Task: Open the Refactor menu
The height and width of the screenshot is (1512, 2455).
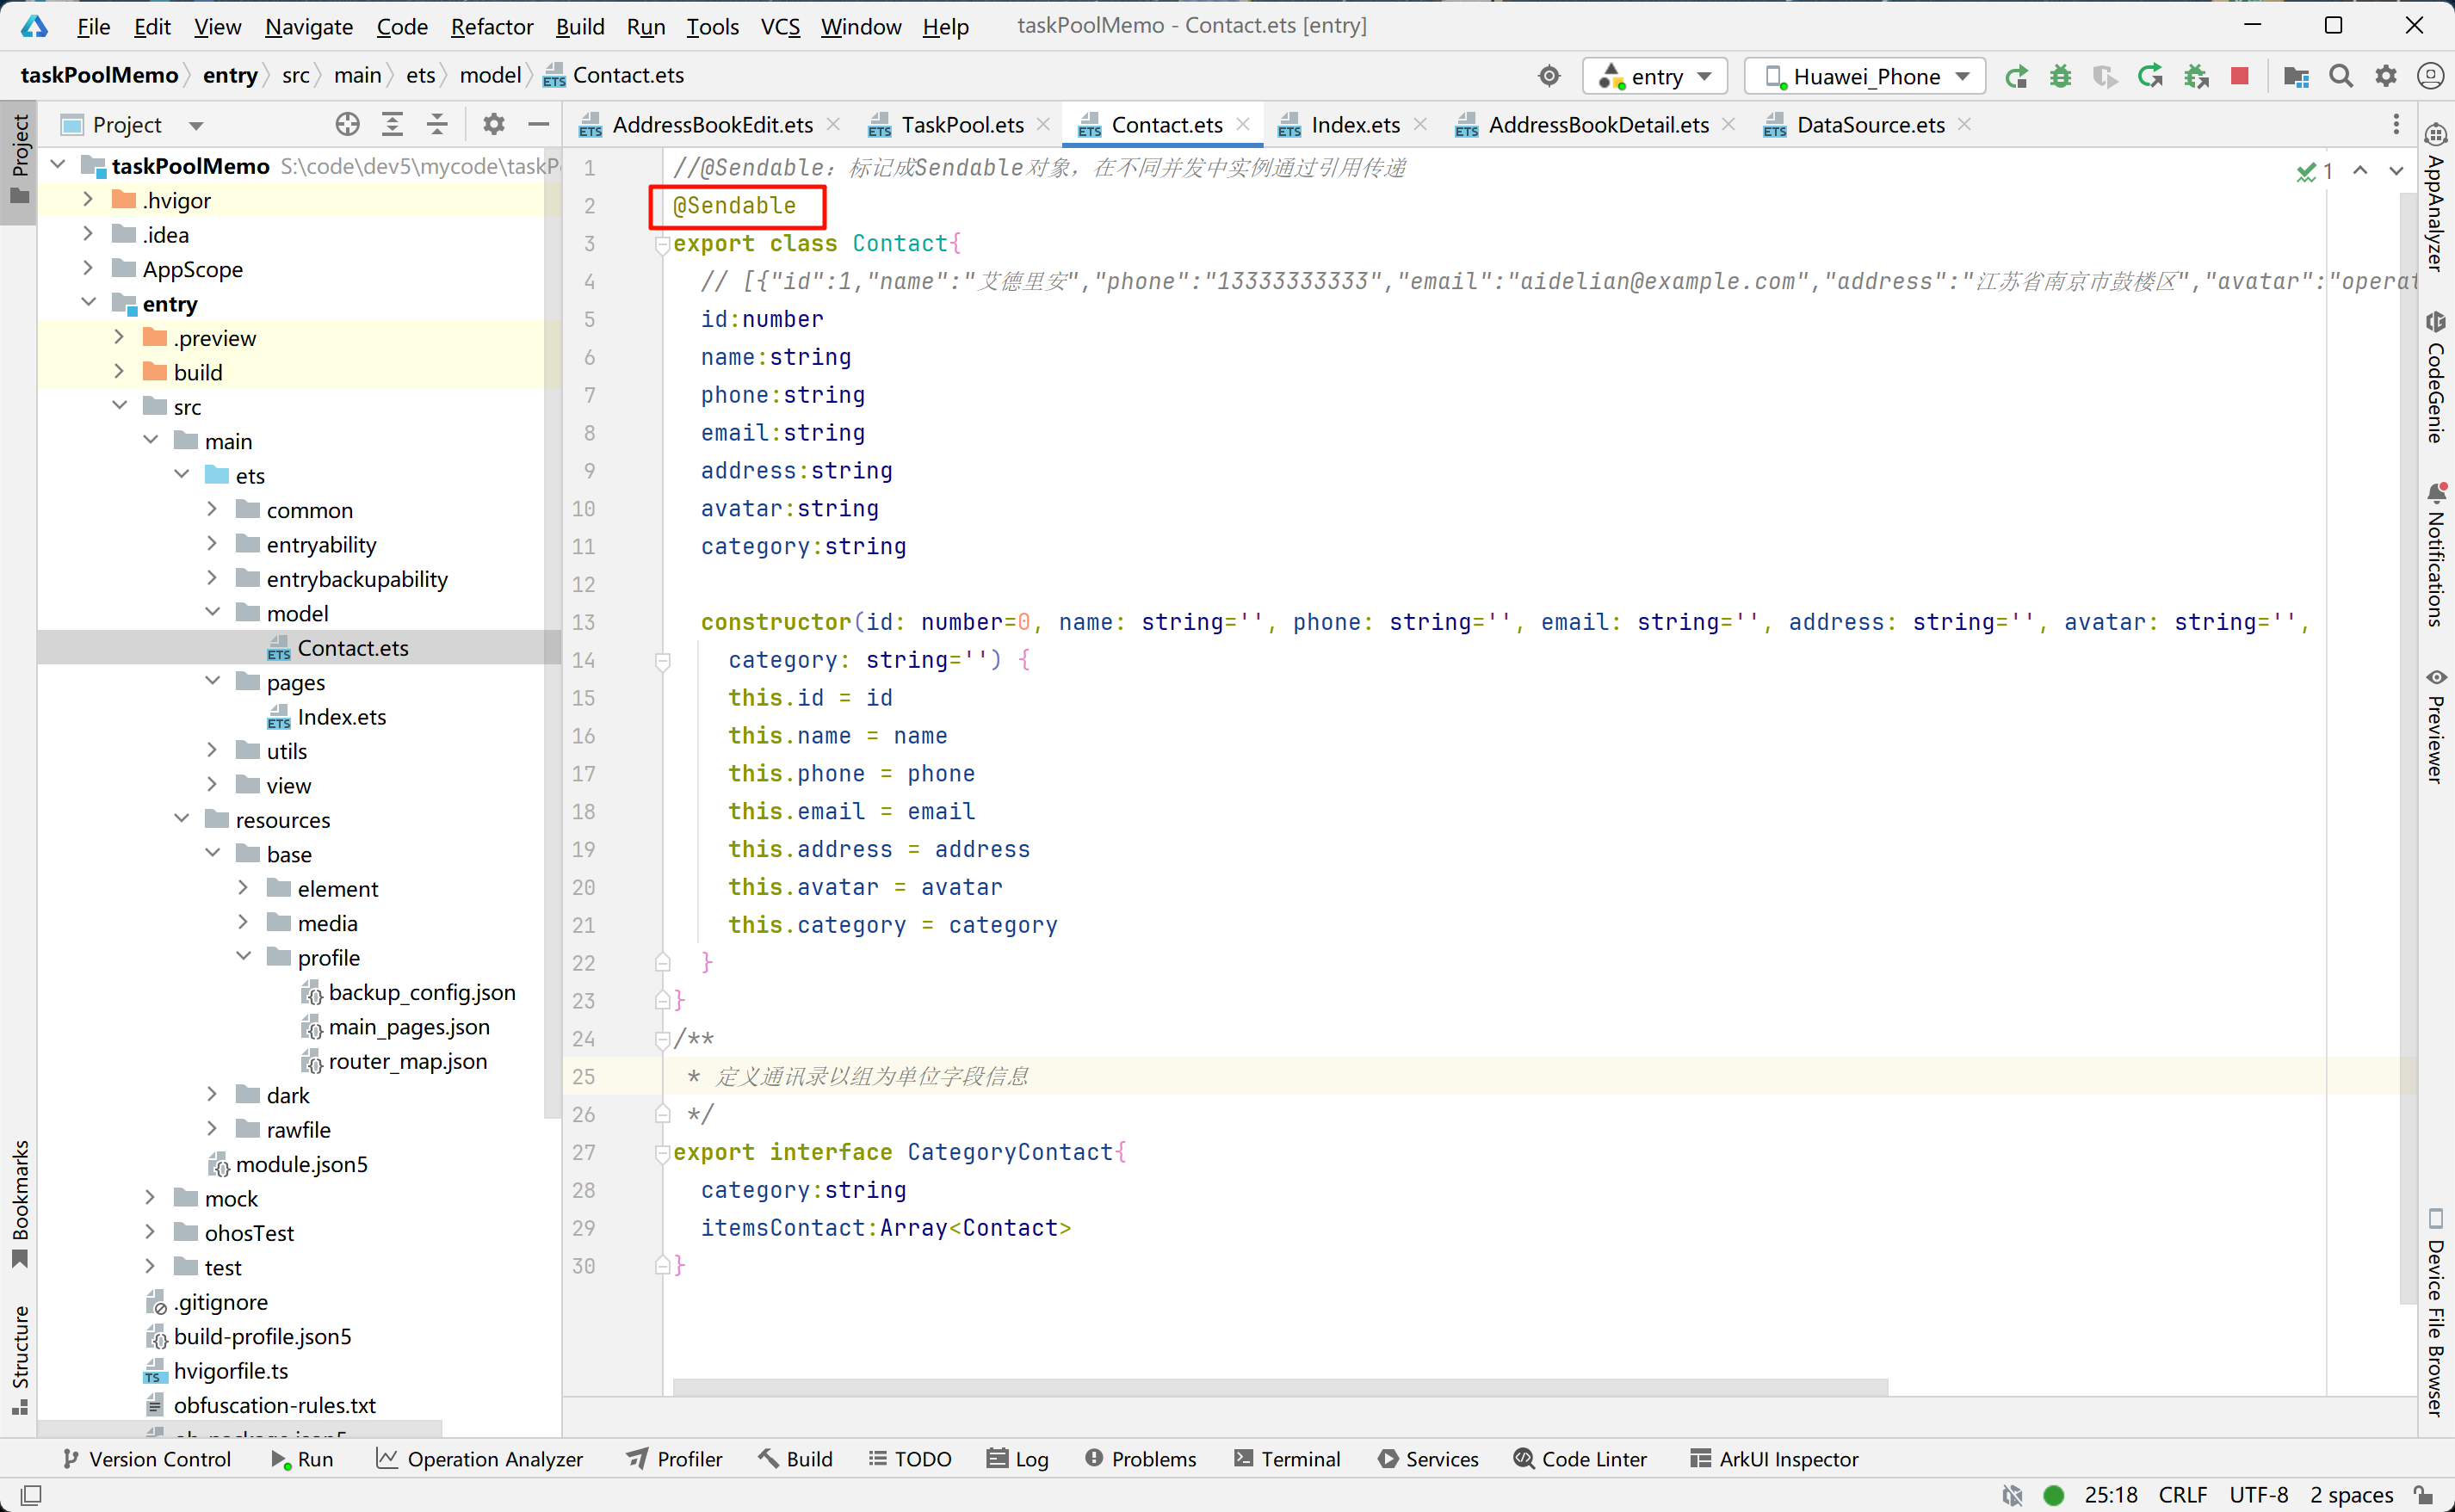Action: (x=491, y=26)
